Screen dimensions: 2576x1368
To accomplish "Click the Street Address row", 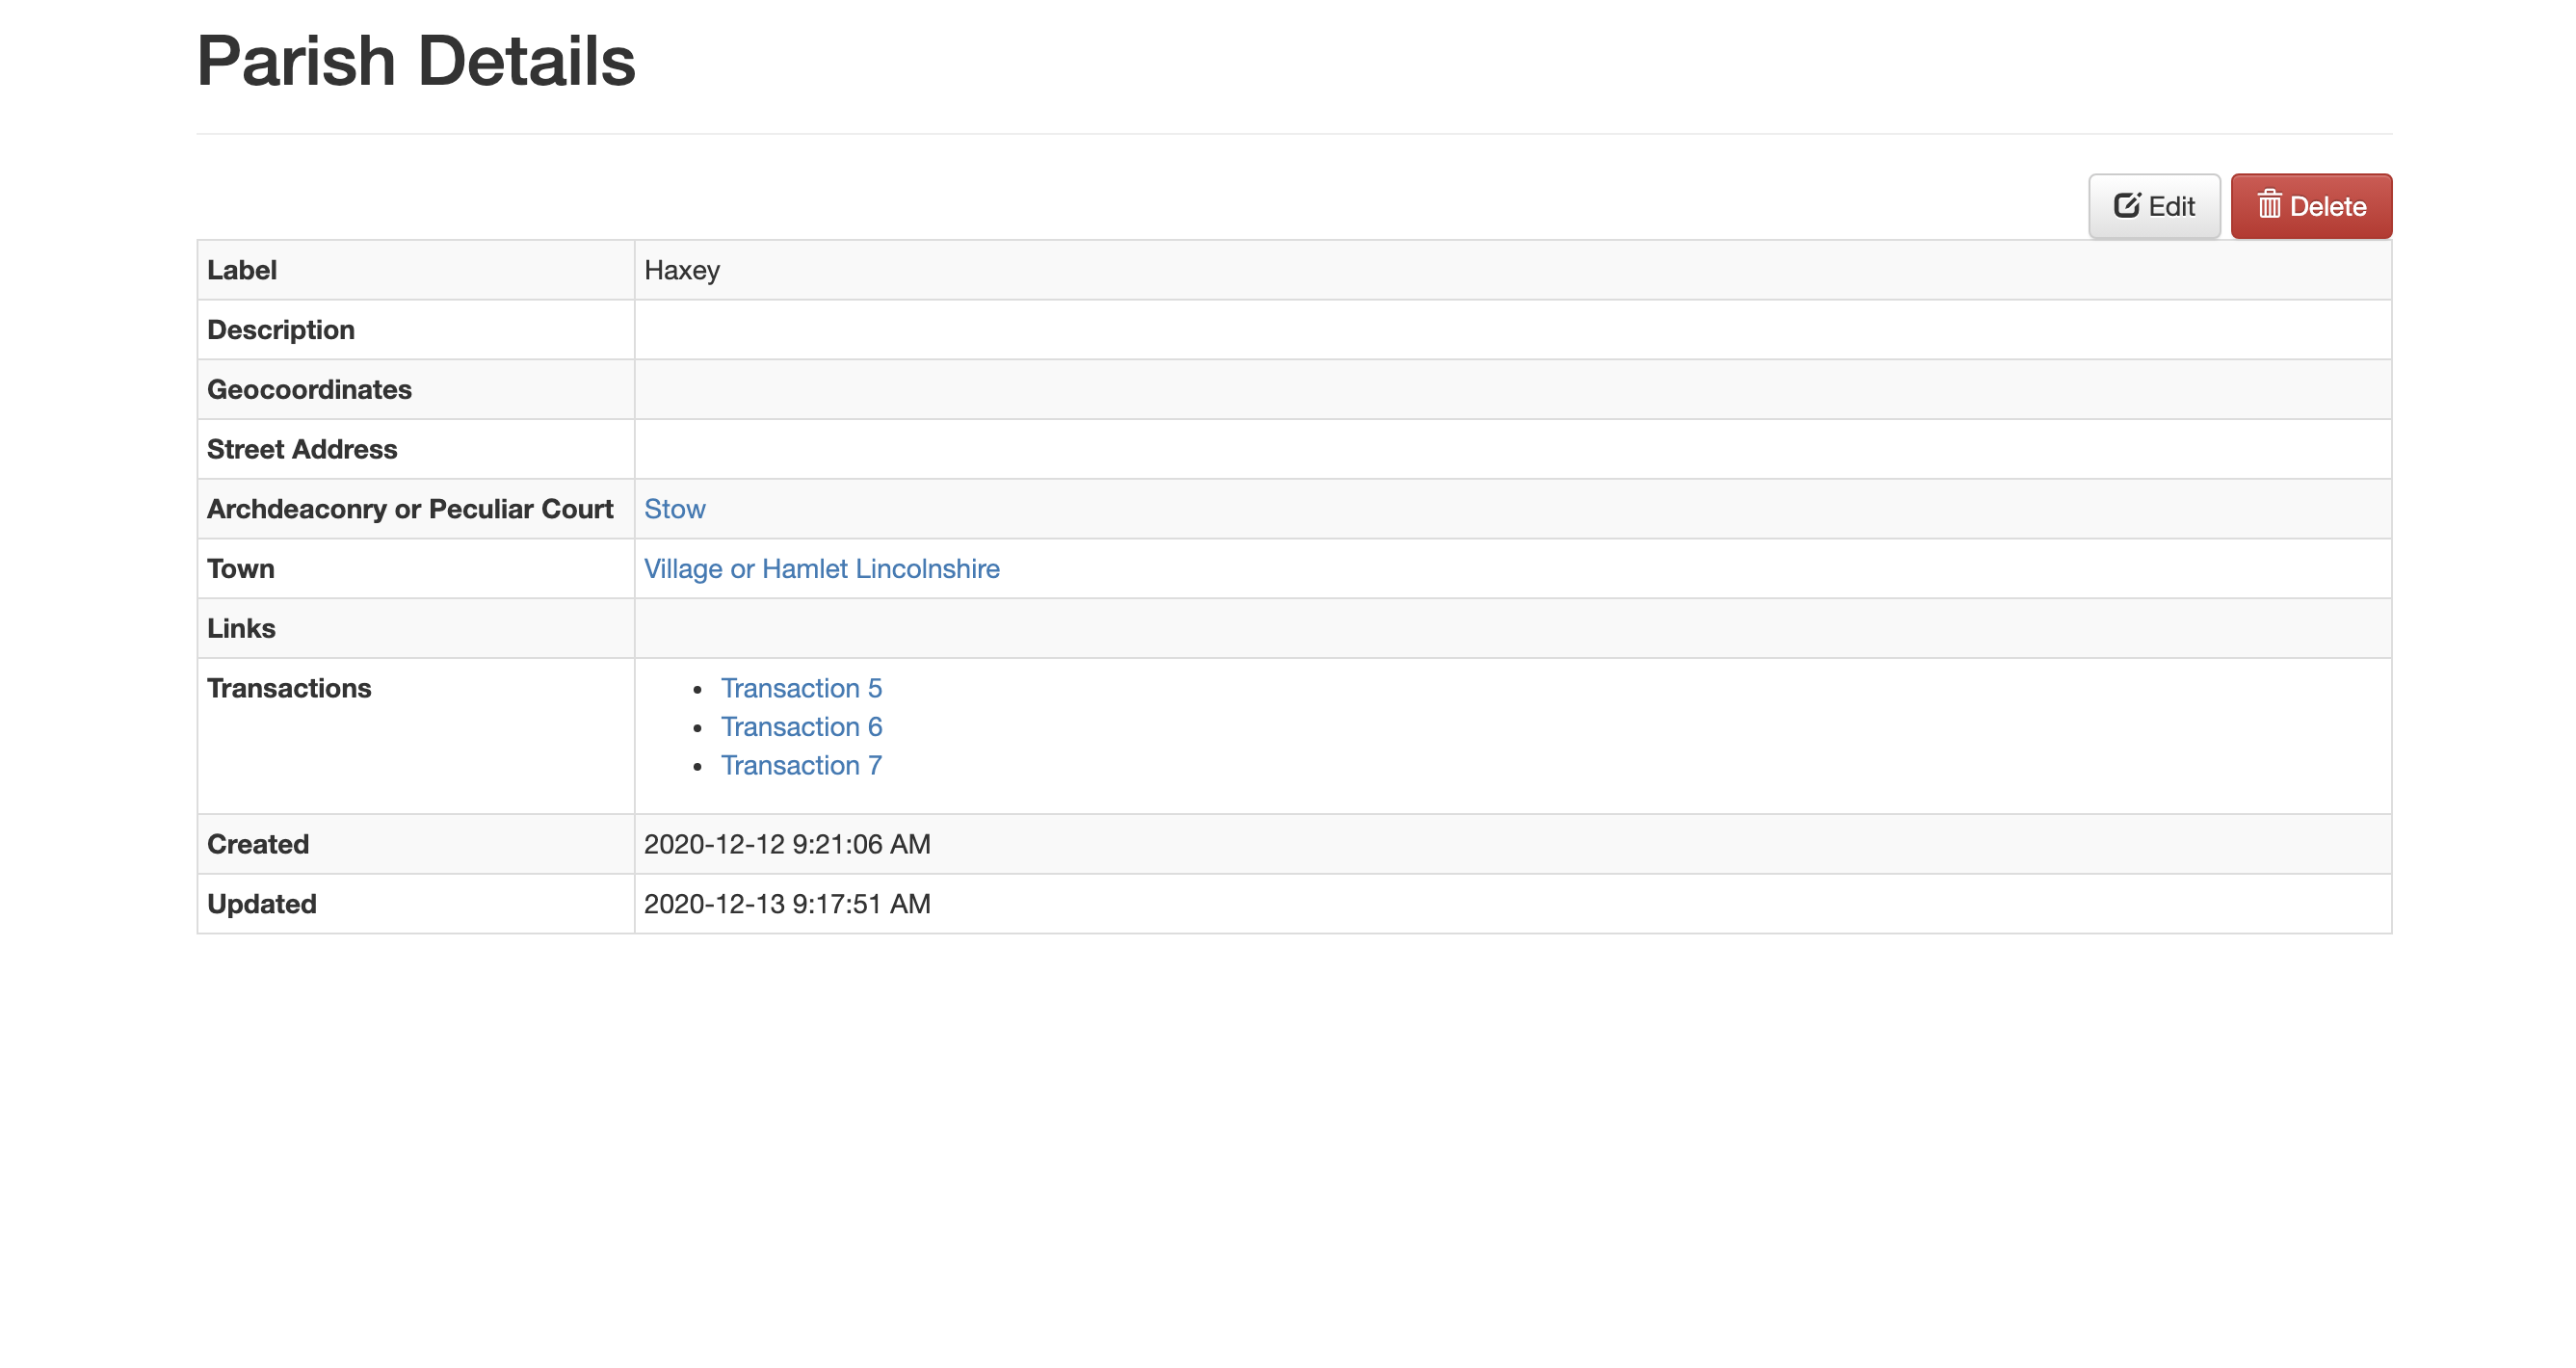I will (x=301, y=449).
